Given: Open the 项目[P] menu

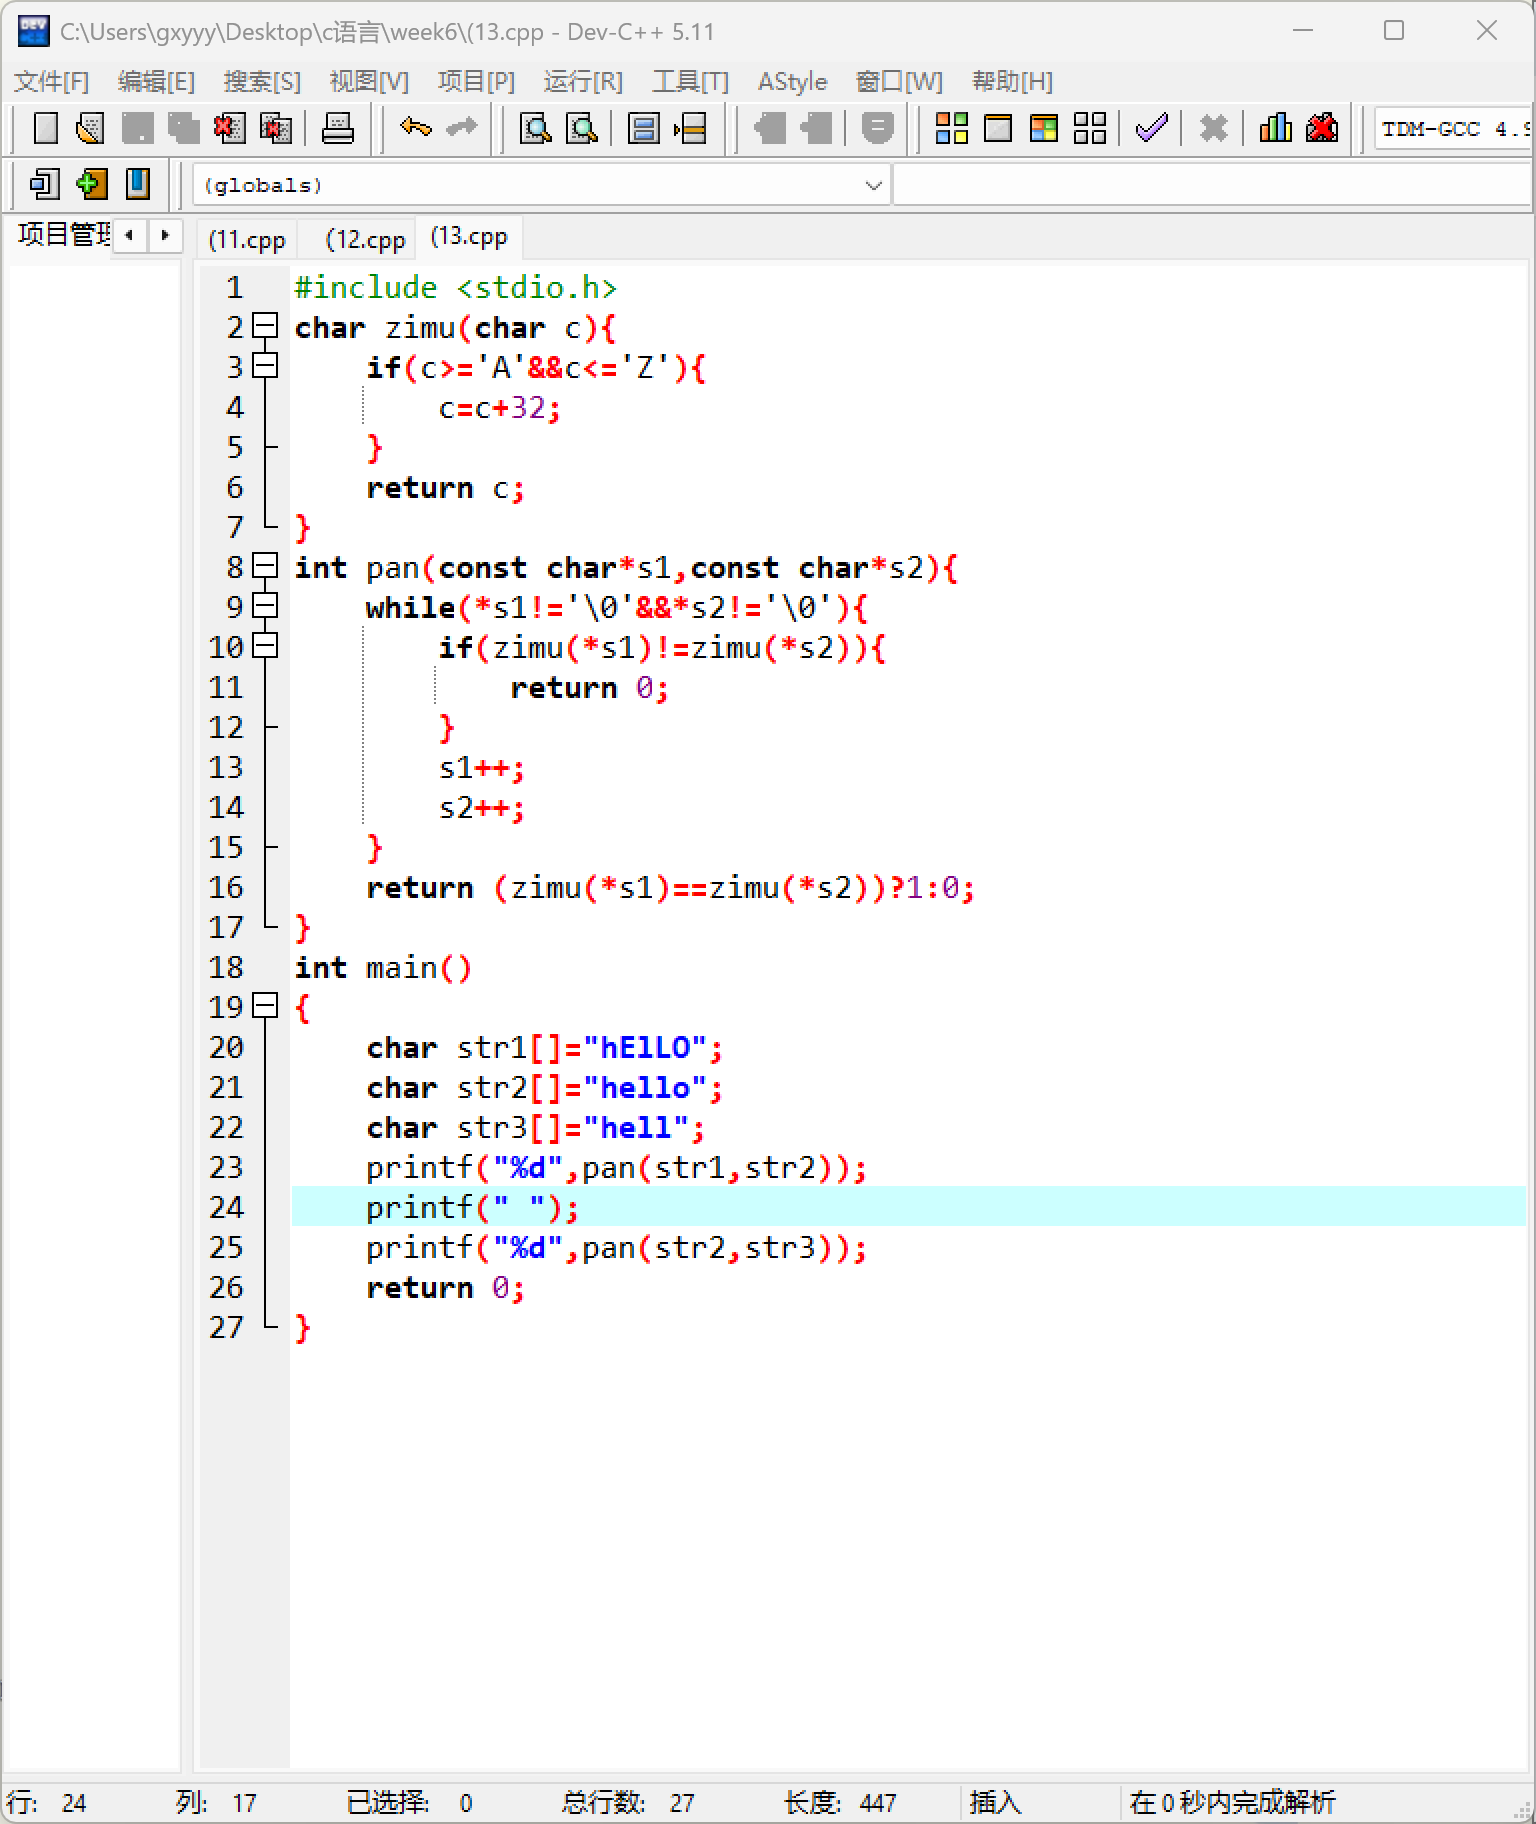Looking at the screenshot, I should 476,81.
